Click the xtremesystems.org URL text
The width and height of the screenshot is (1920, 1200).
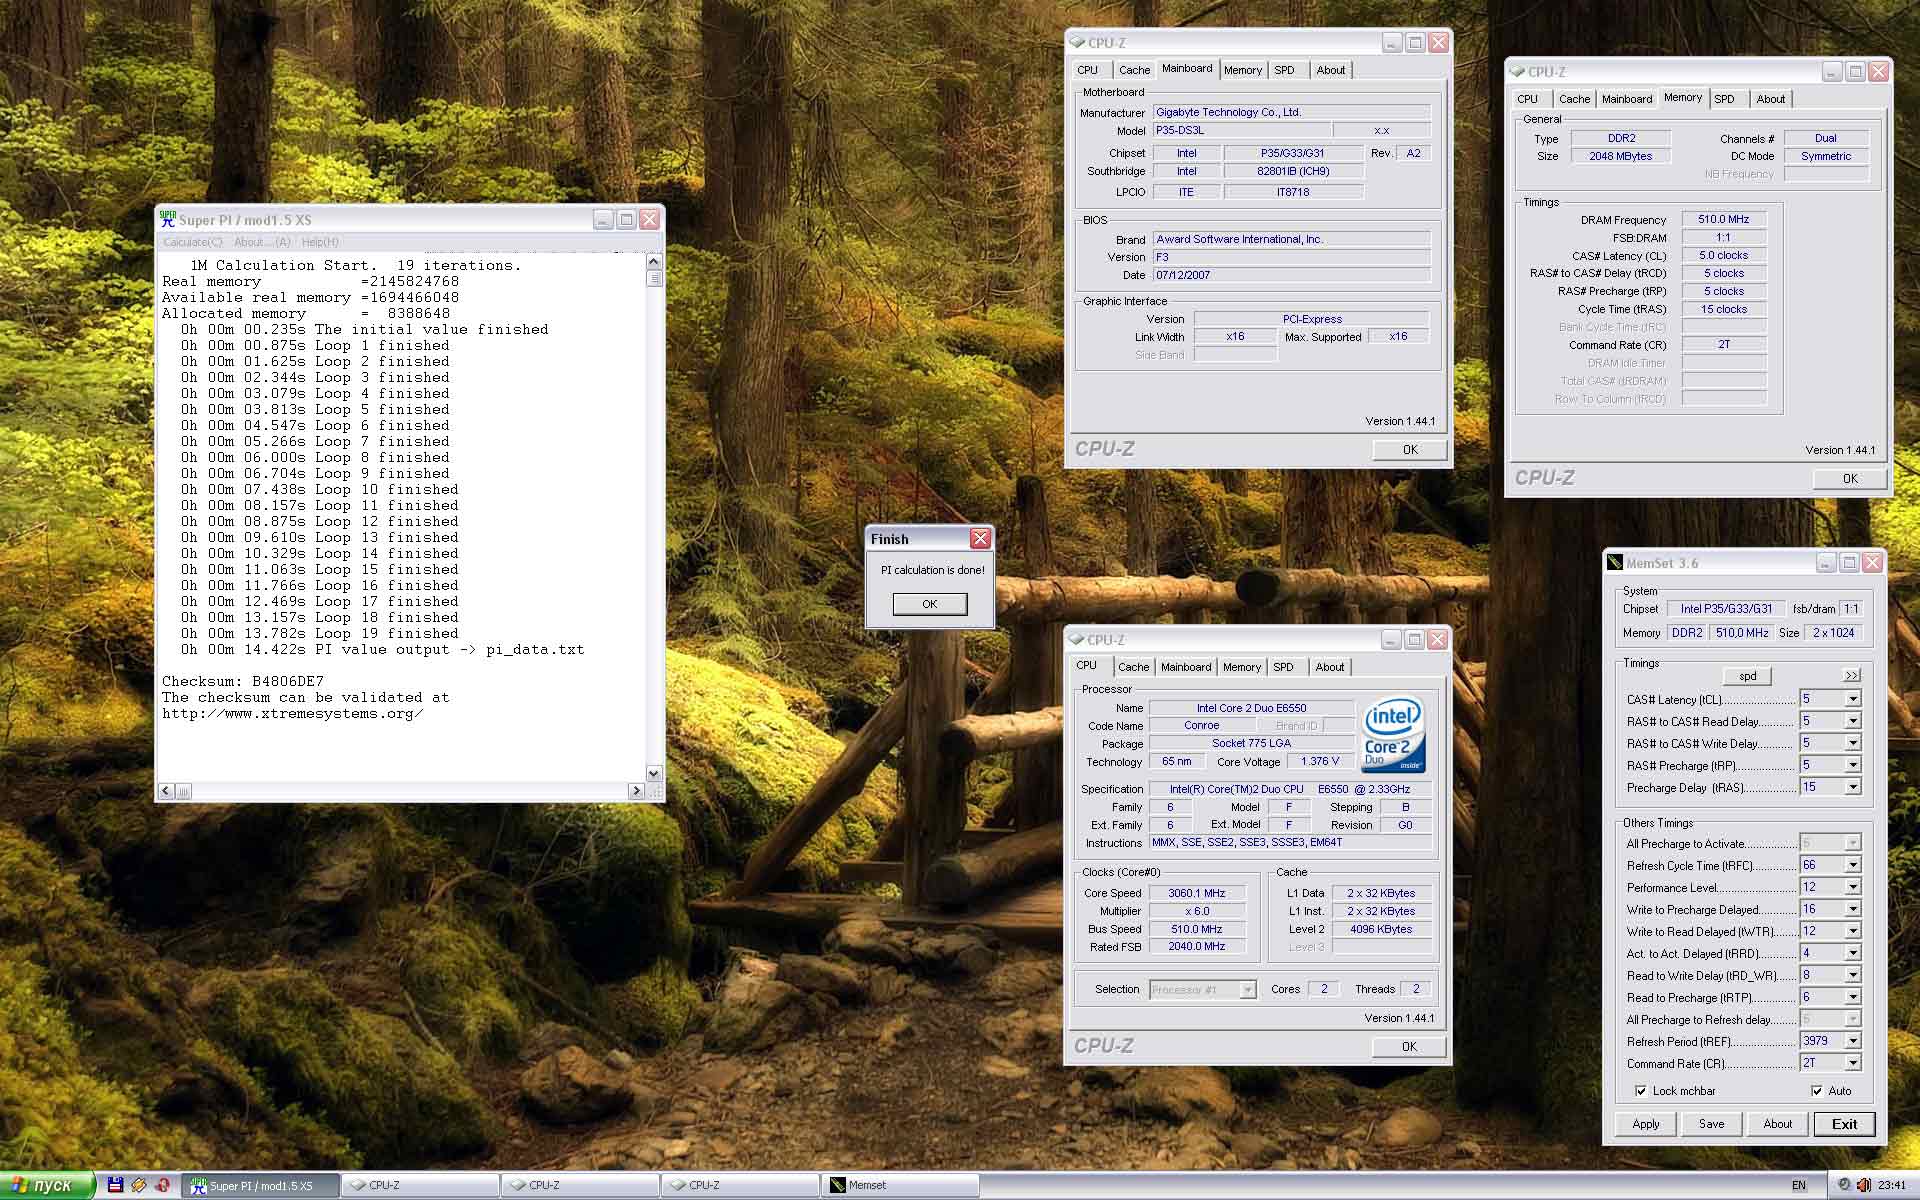click(x=292, y=714)
